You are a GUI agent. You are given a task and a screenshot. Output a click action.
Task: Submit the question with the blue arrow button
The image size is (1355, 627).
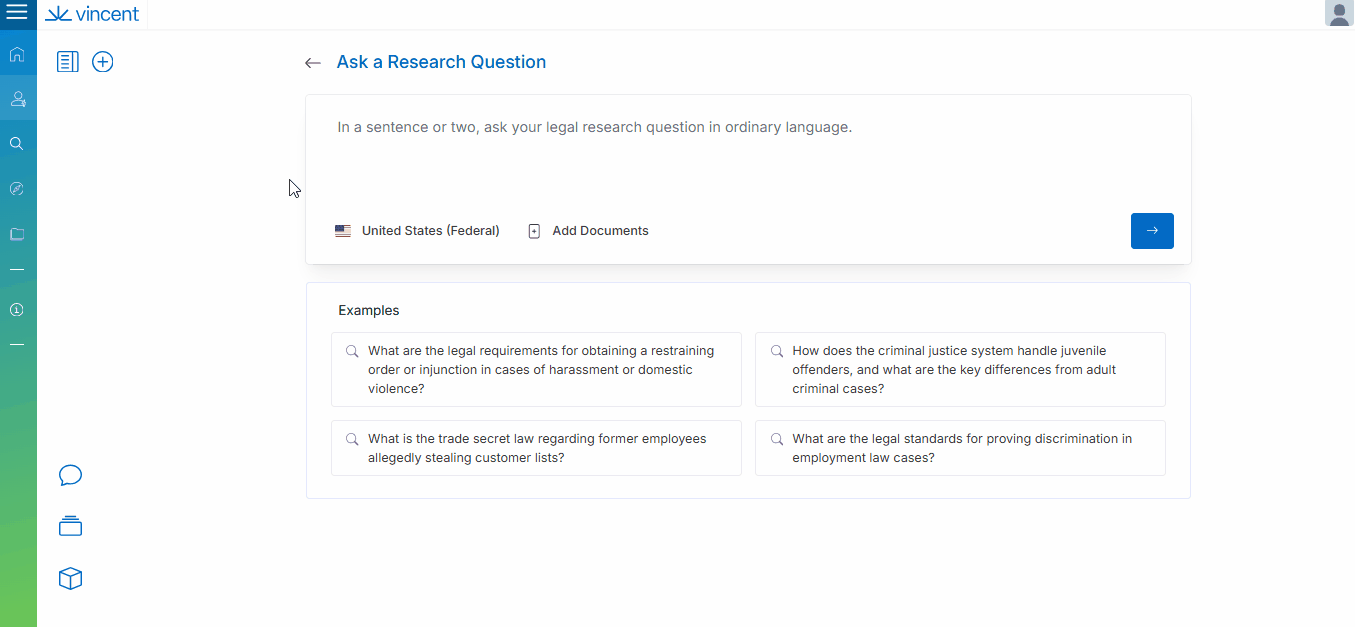coord(1152,231)
